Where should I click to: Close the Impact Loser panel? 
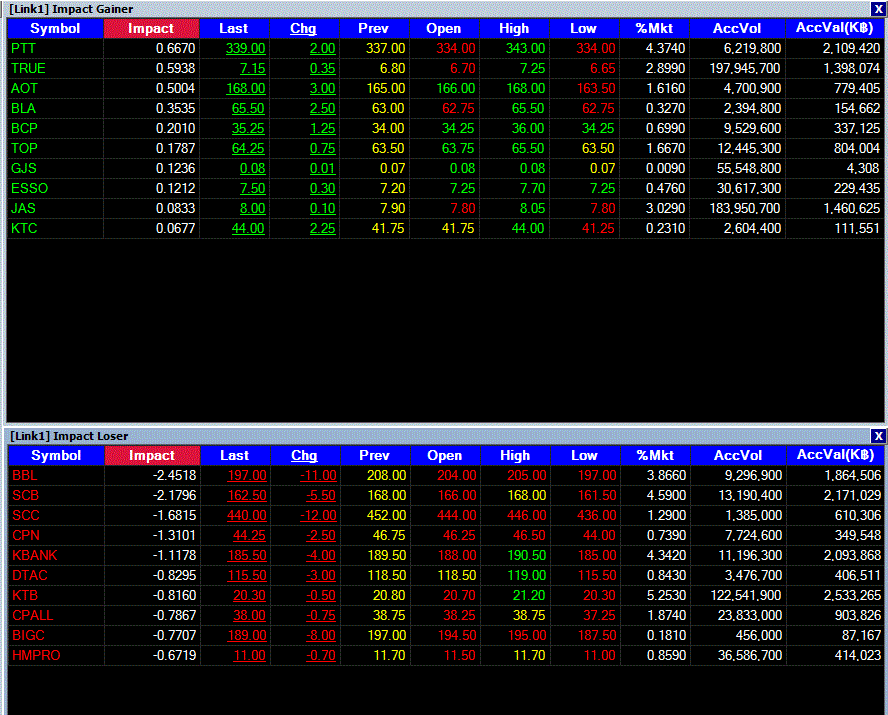(878, 436)
